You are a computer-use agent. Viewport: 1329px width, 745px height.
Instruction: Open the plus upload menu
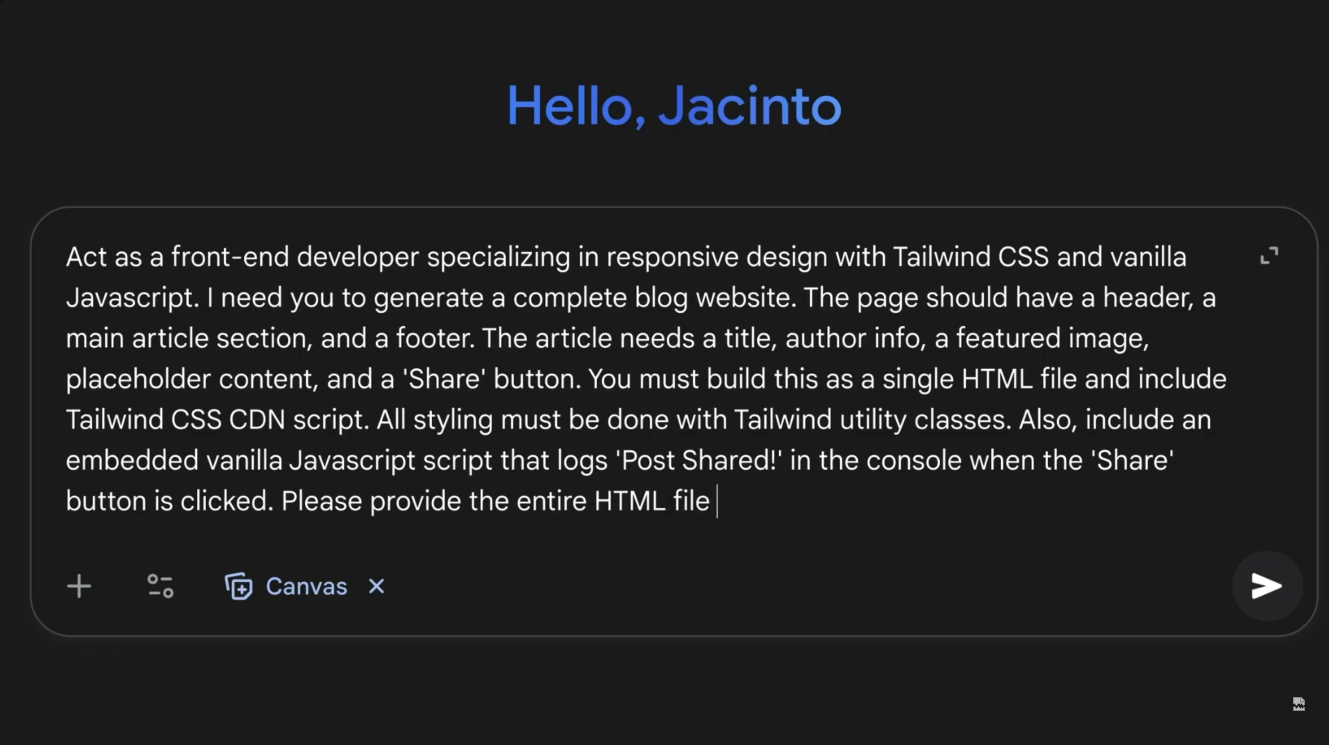click(79, 586)
